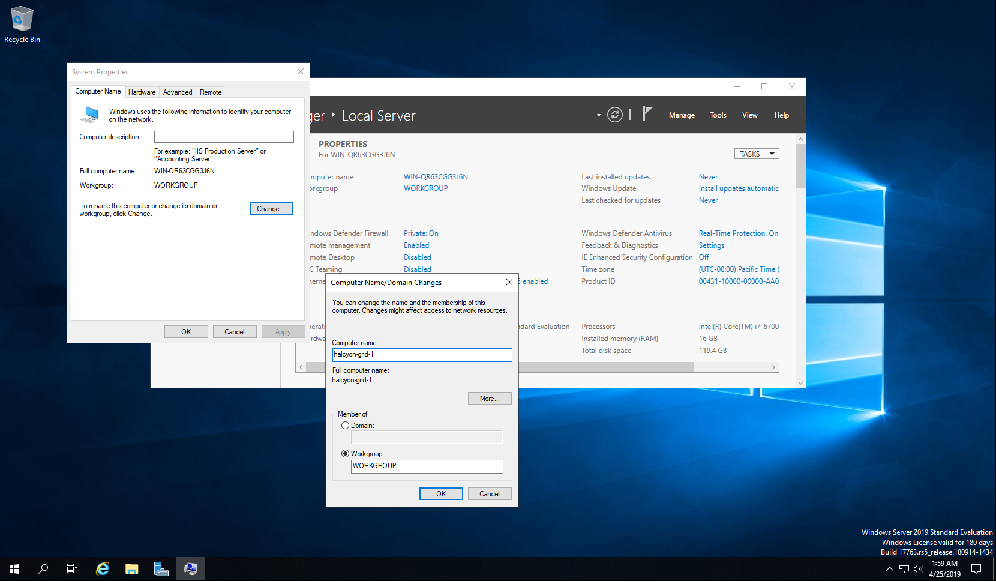
Task: Click the Private: On firewall link
Action: [421, 233]
